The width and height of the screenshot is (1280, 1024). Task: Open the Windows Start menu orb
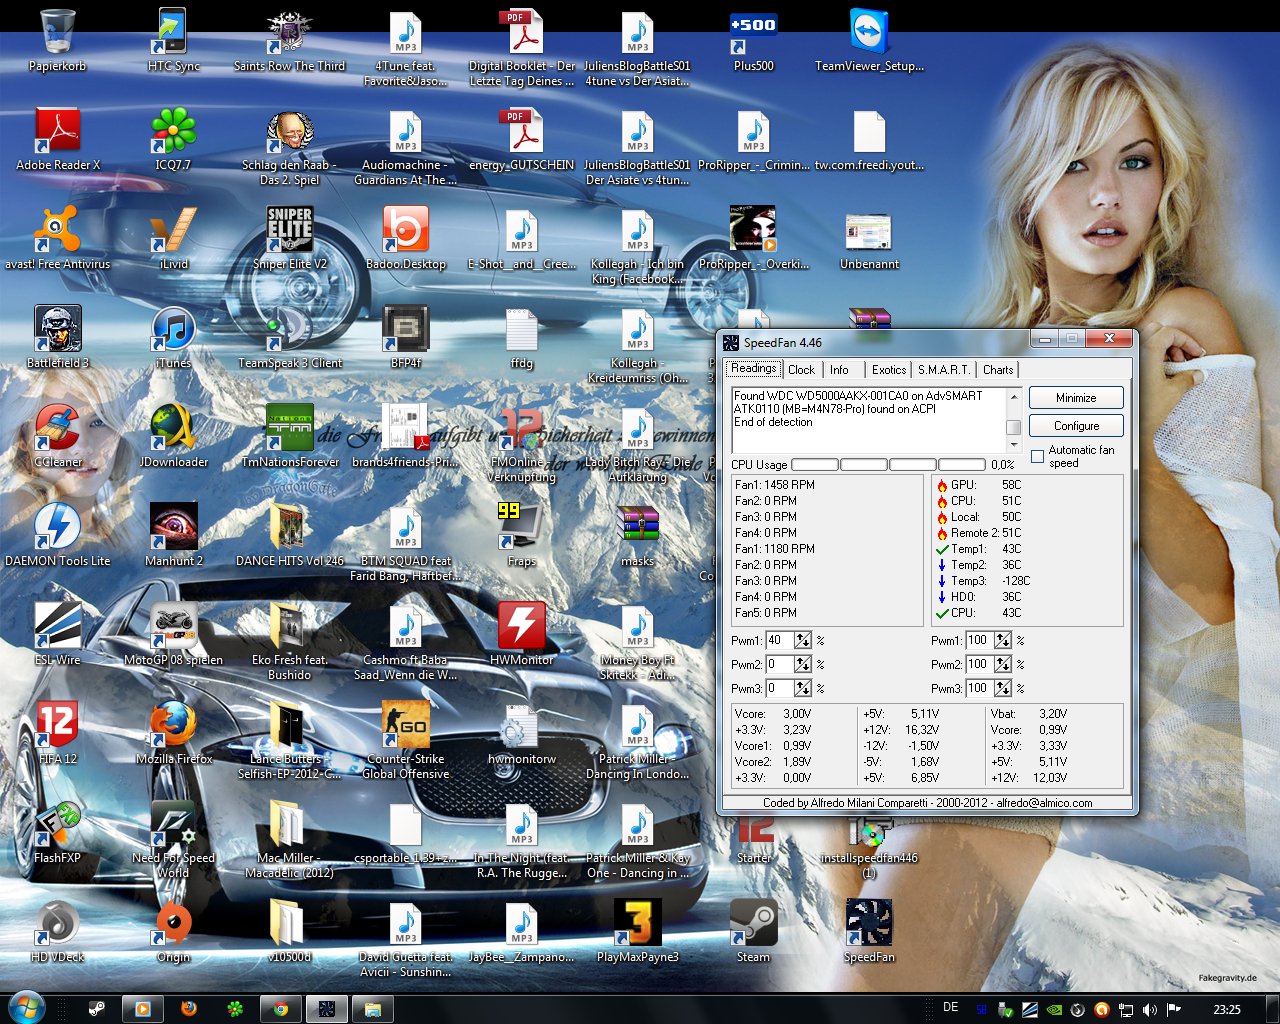(x=26, y=1008)
